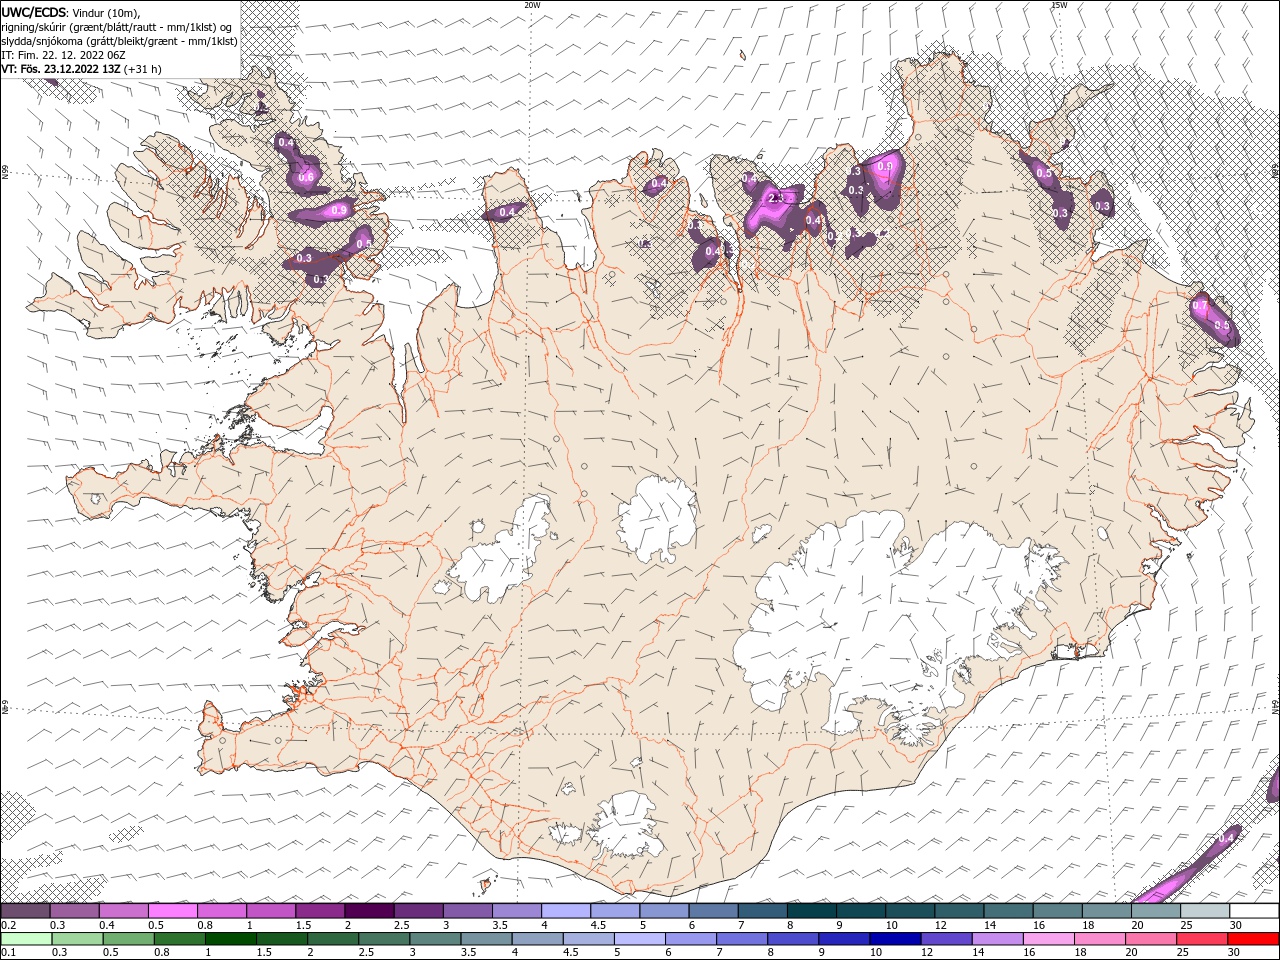The width and height of the screenshot is (1280, 960).
Task: Select the darkest green 1 rain legend swatch
Action: click(231, 939)
